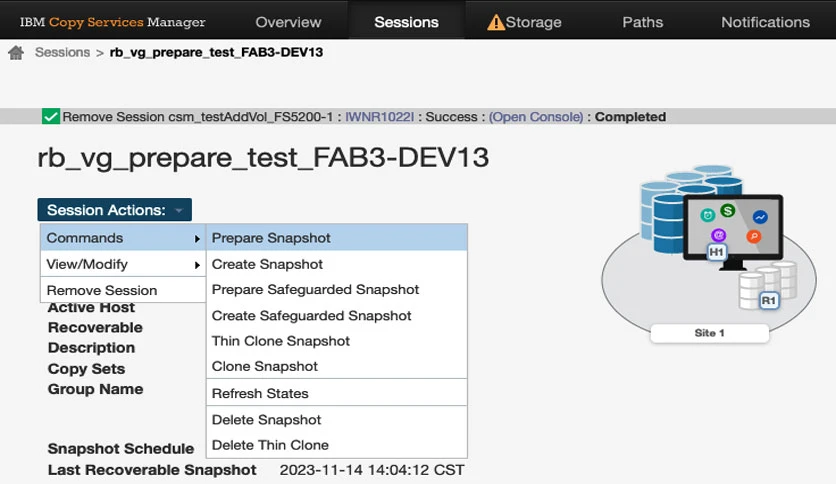Click the Group Name label
Screen dimensions: 836x484
click(x=95, y=389)
